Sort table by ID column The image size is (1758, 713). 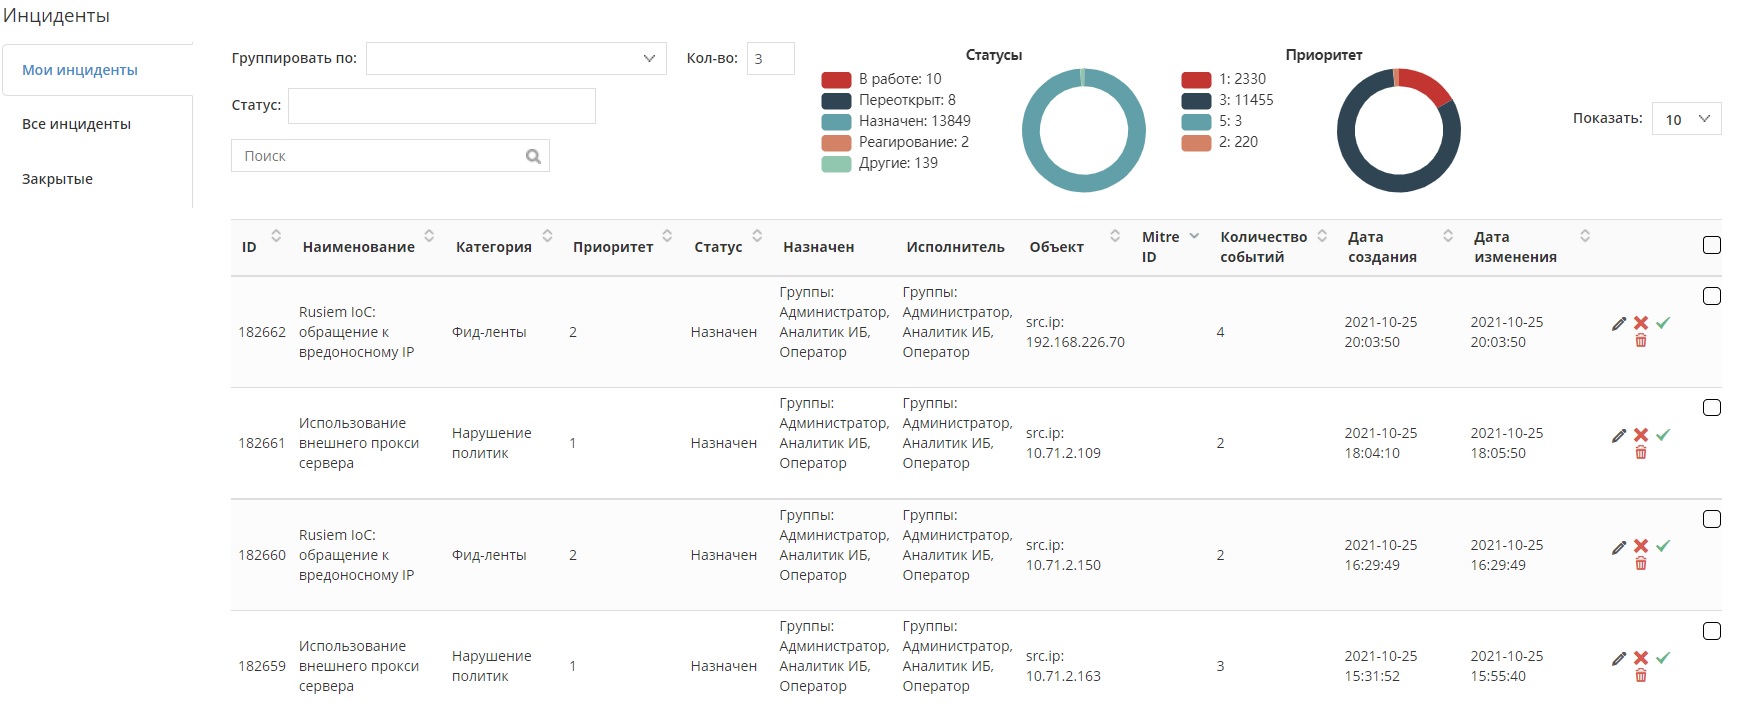point(276,236)
